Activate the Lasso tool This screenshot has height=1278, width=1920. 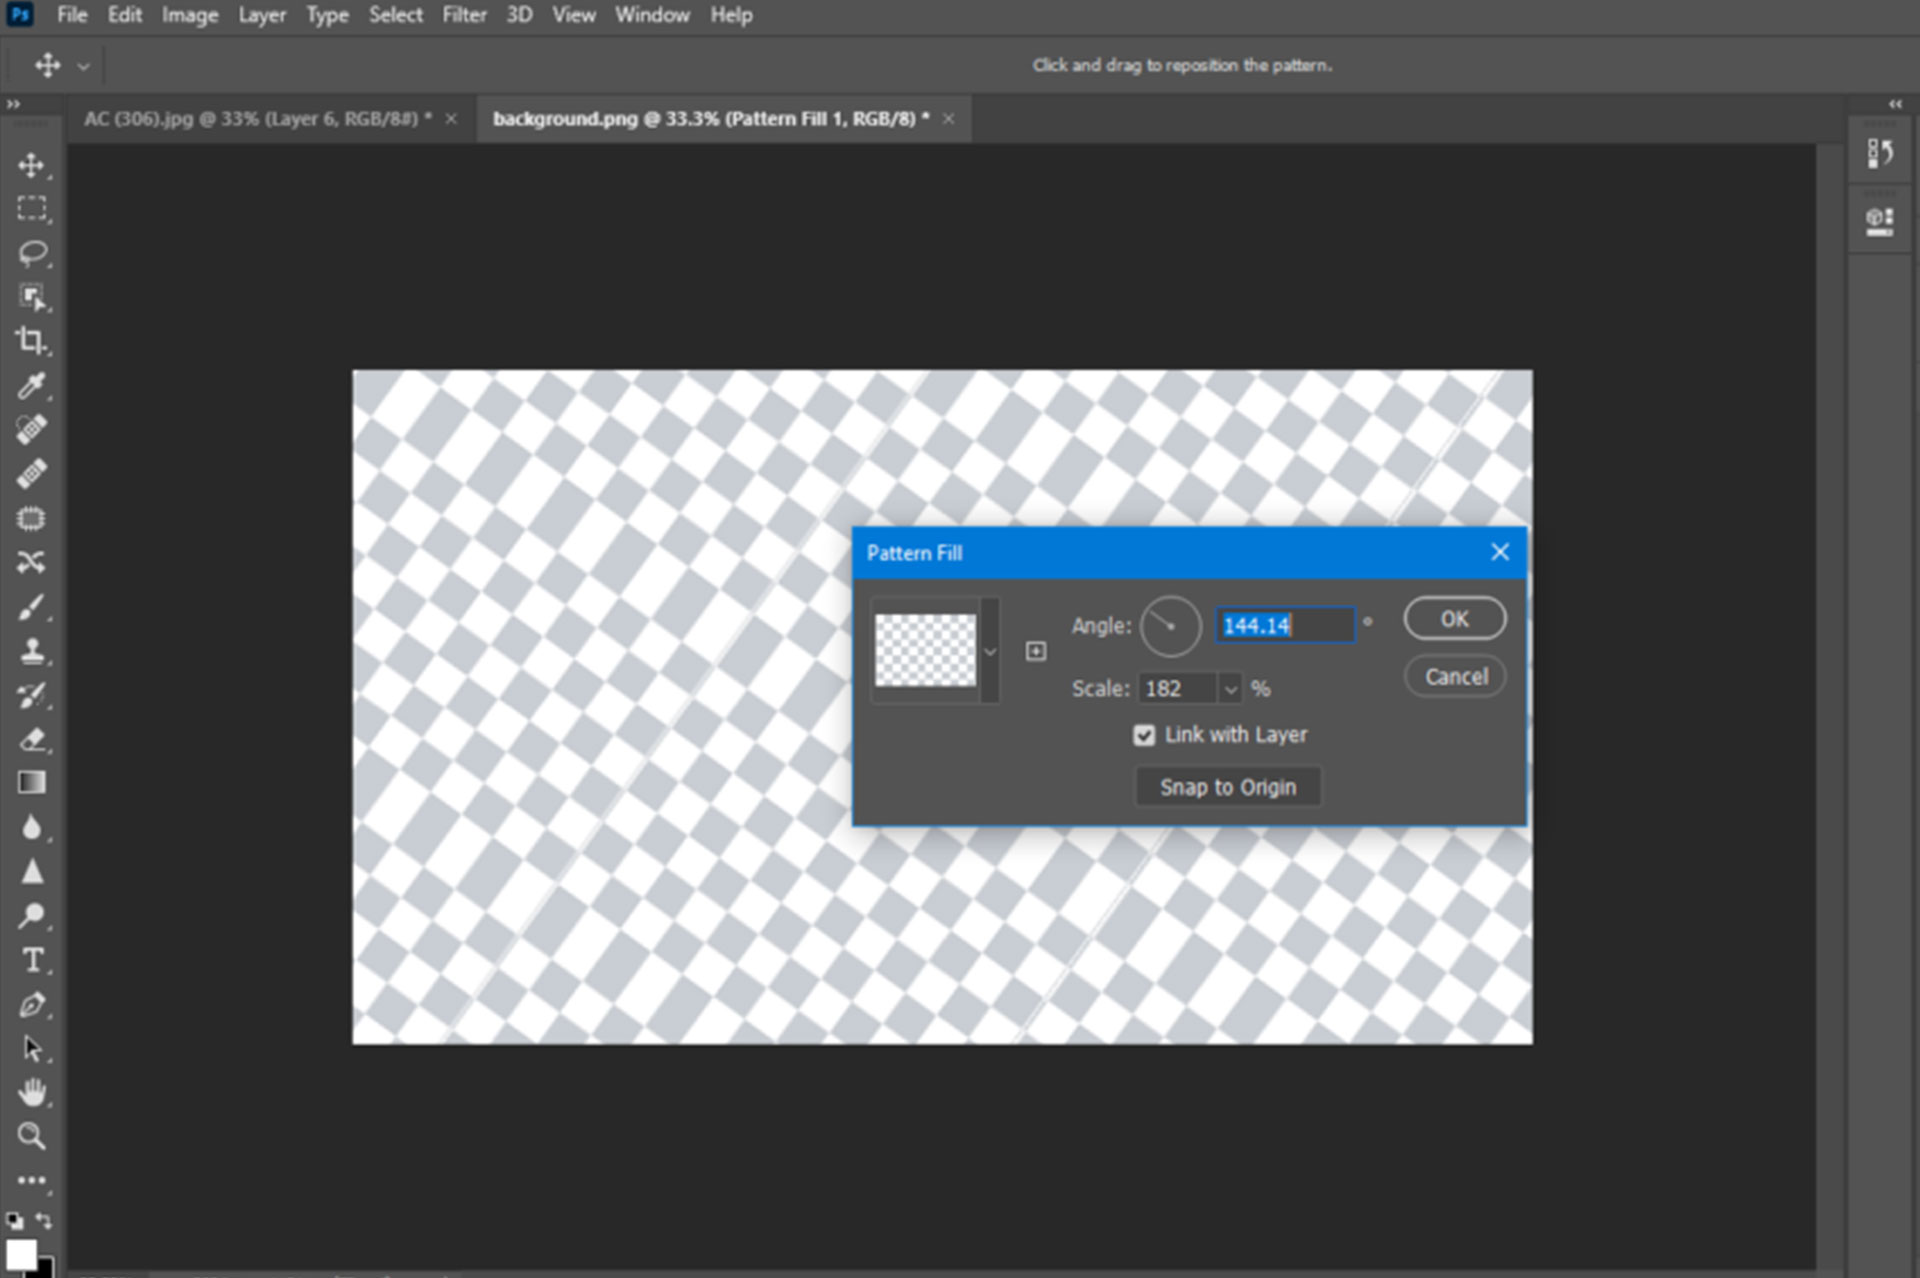coord(33,253)
